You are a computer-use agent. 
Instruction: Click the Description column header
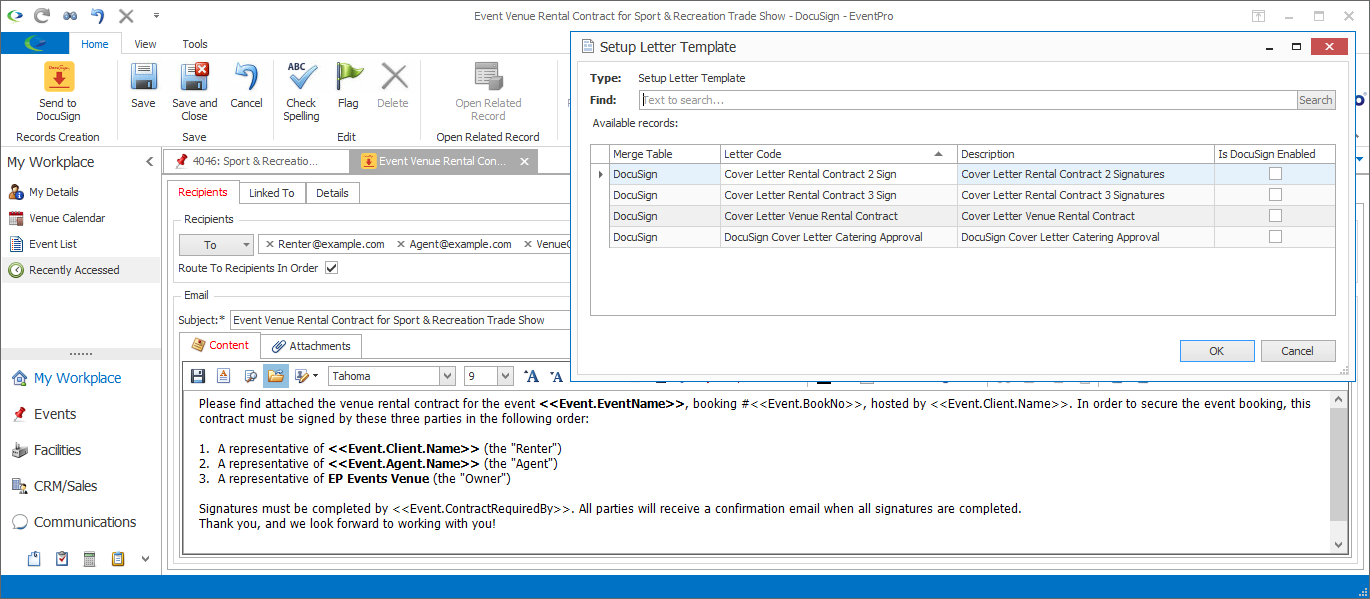click(1086, 154)
